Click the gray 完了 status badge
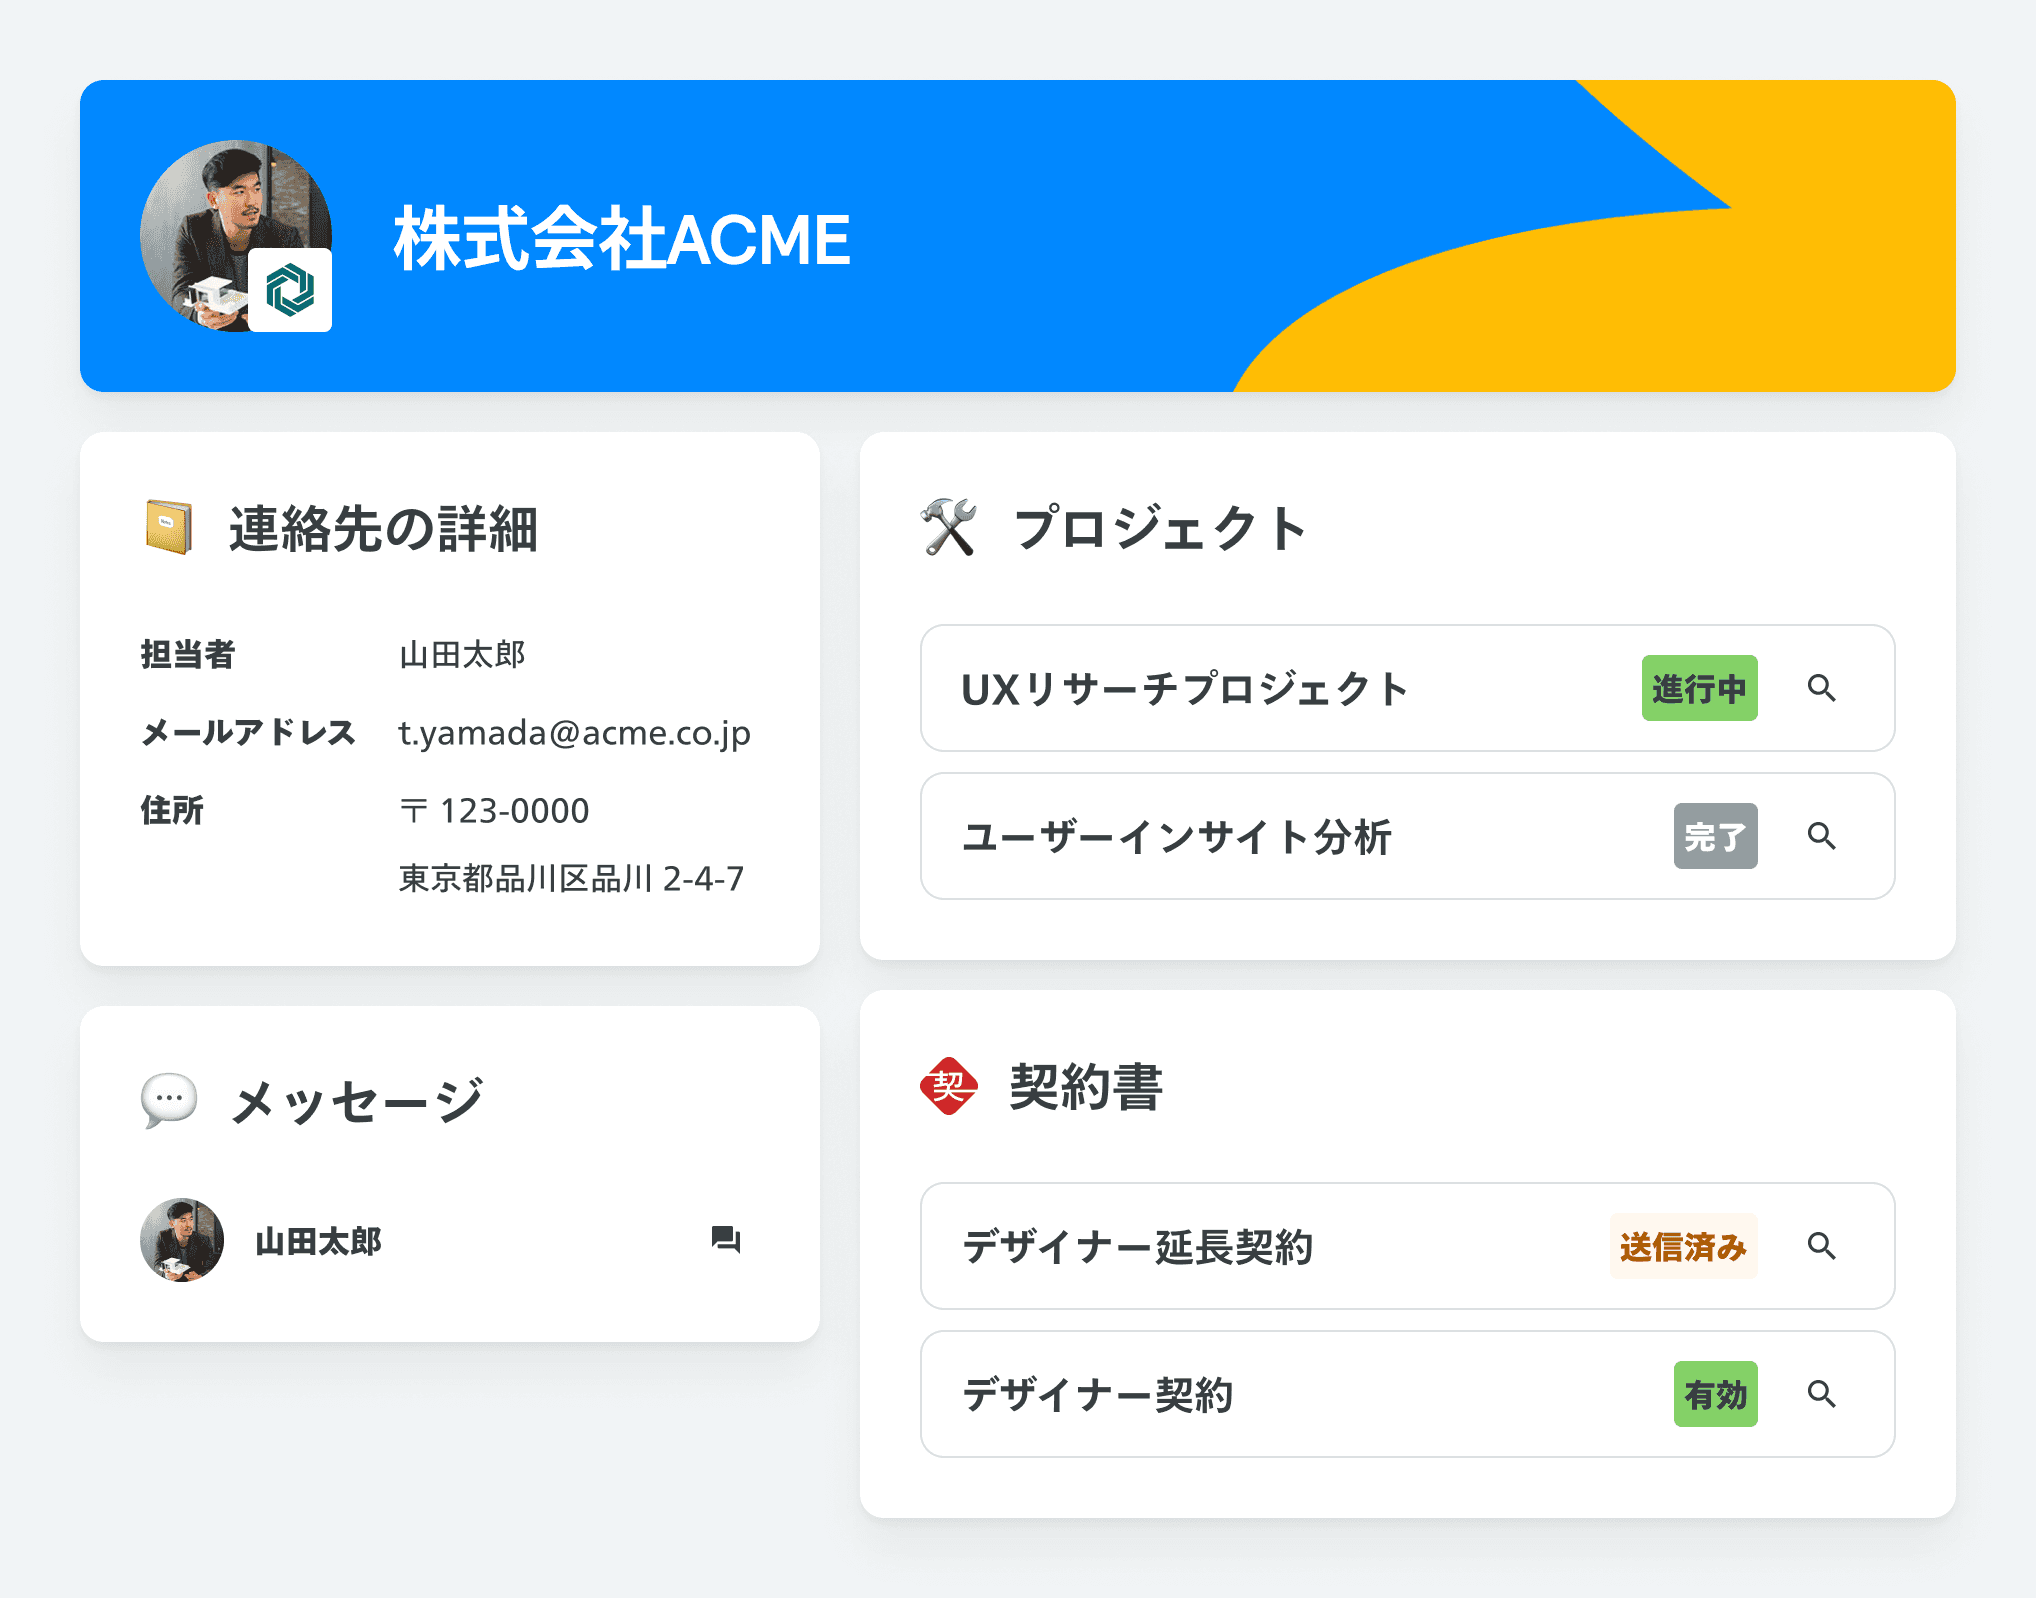The height and width of the screenshot is (1598, 2036). pyautogui.click(x=1715, y=836)
